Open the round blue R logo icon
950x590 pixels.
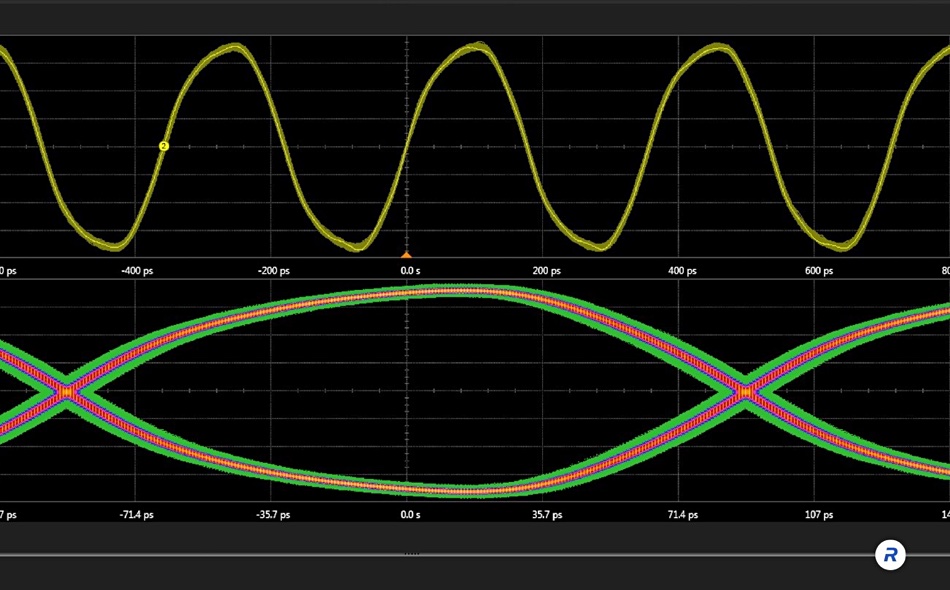(890, 555)
